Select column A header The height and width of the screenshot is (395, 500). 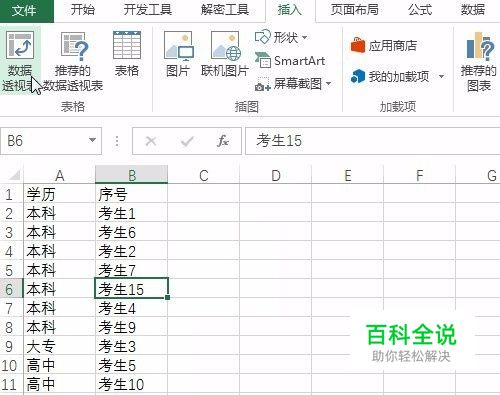pyautogui.click(x=59, y=175)
